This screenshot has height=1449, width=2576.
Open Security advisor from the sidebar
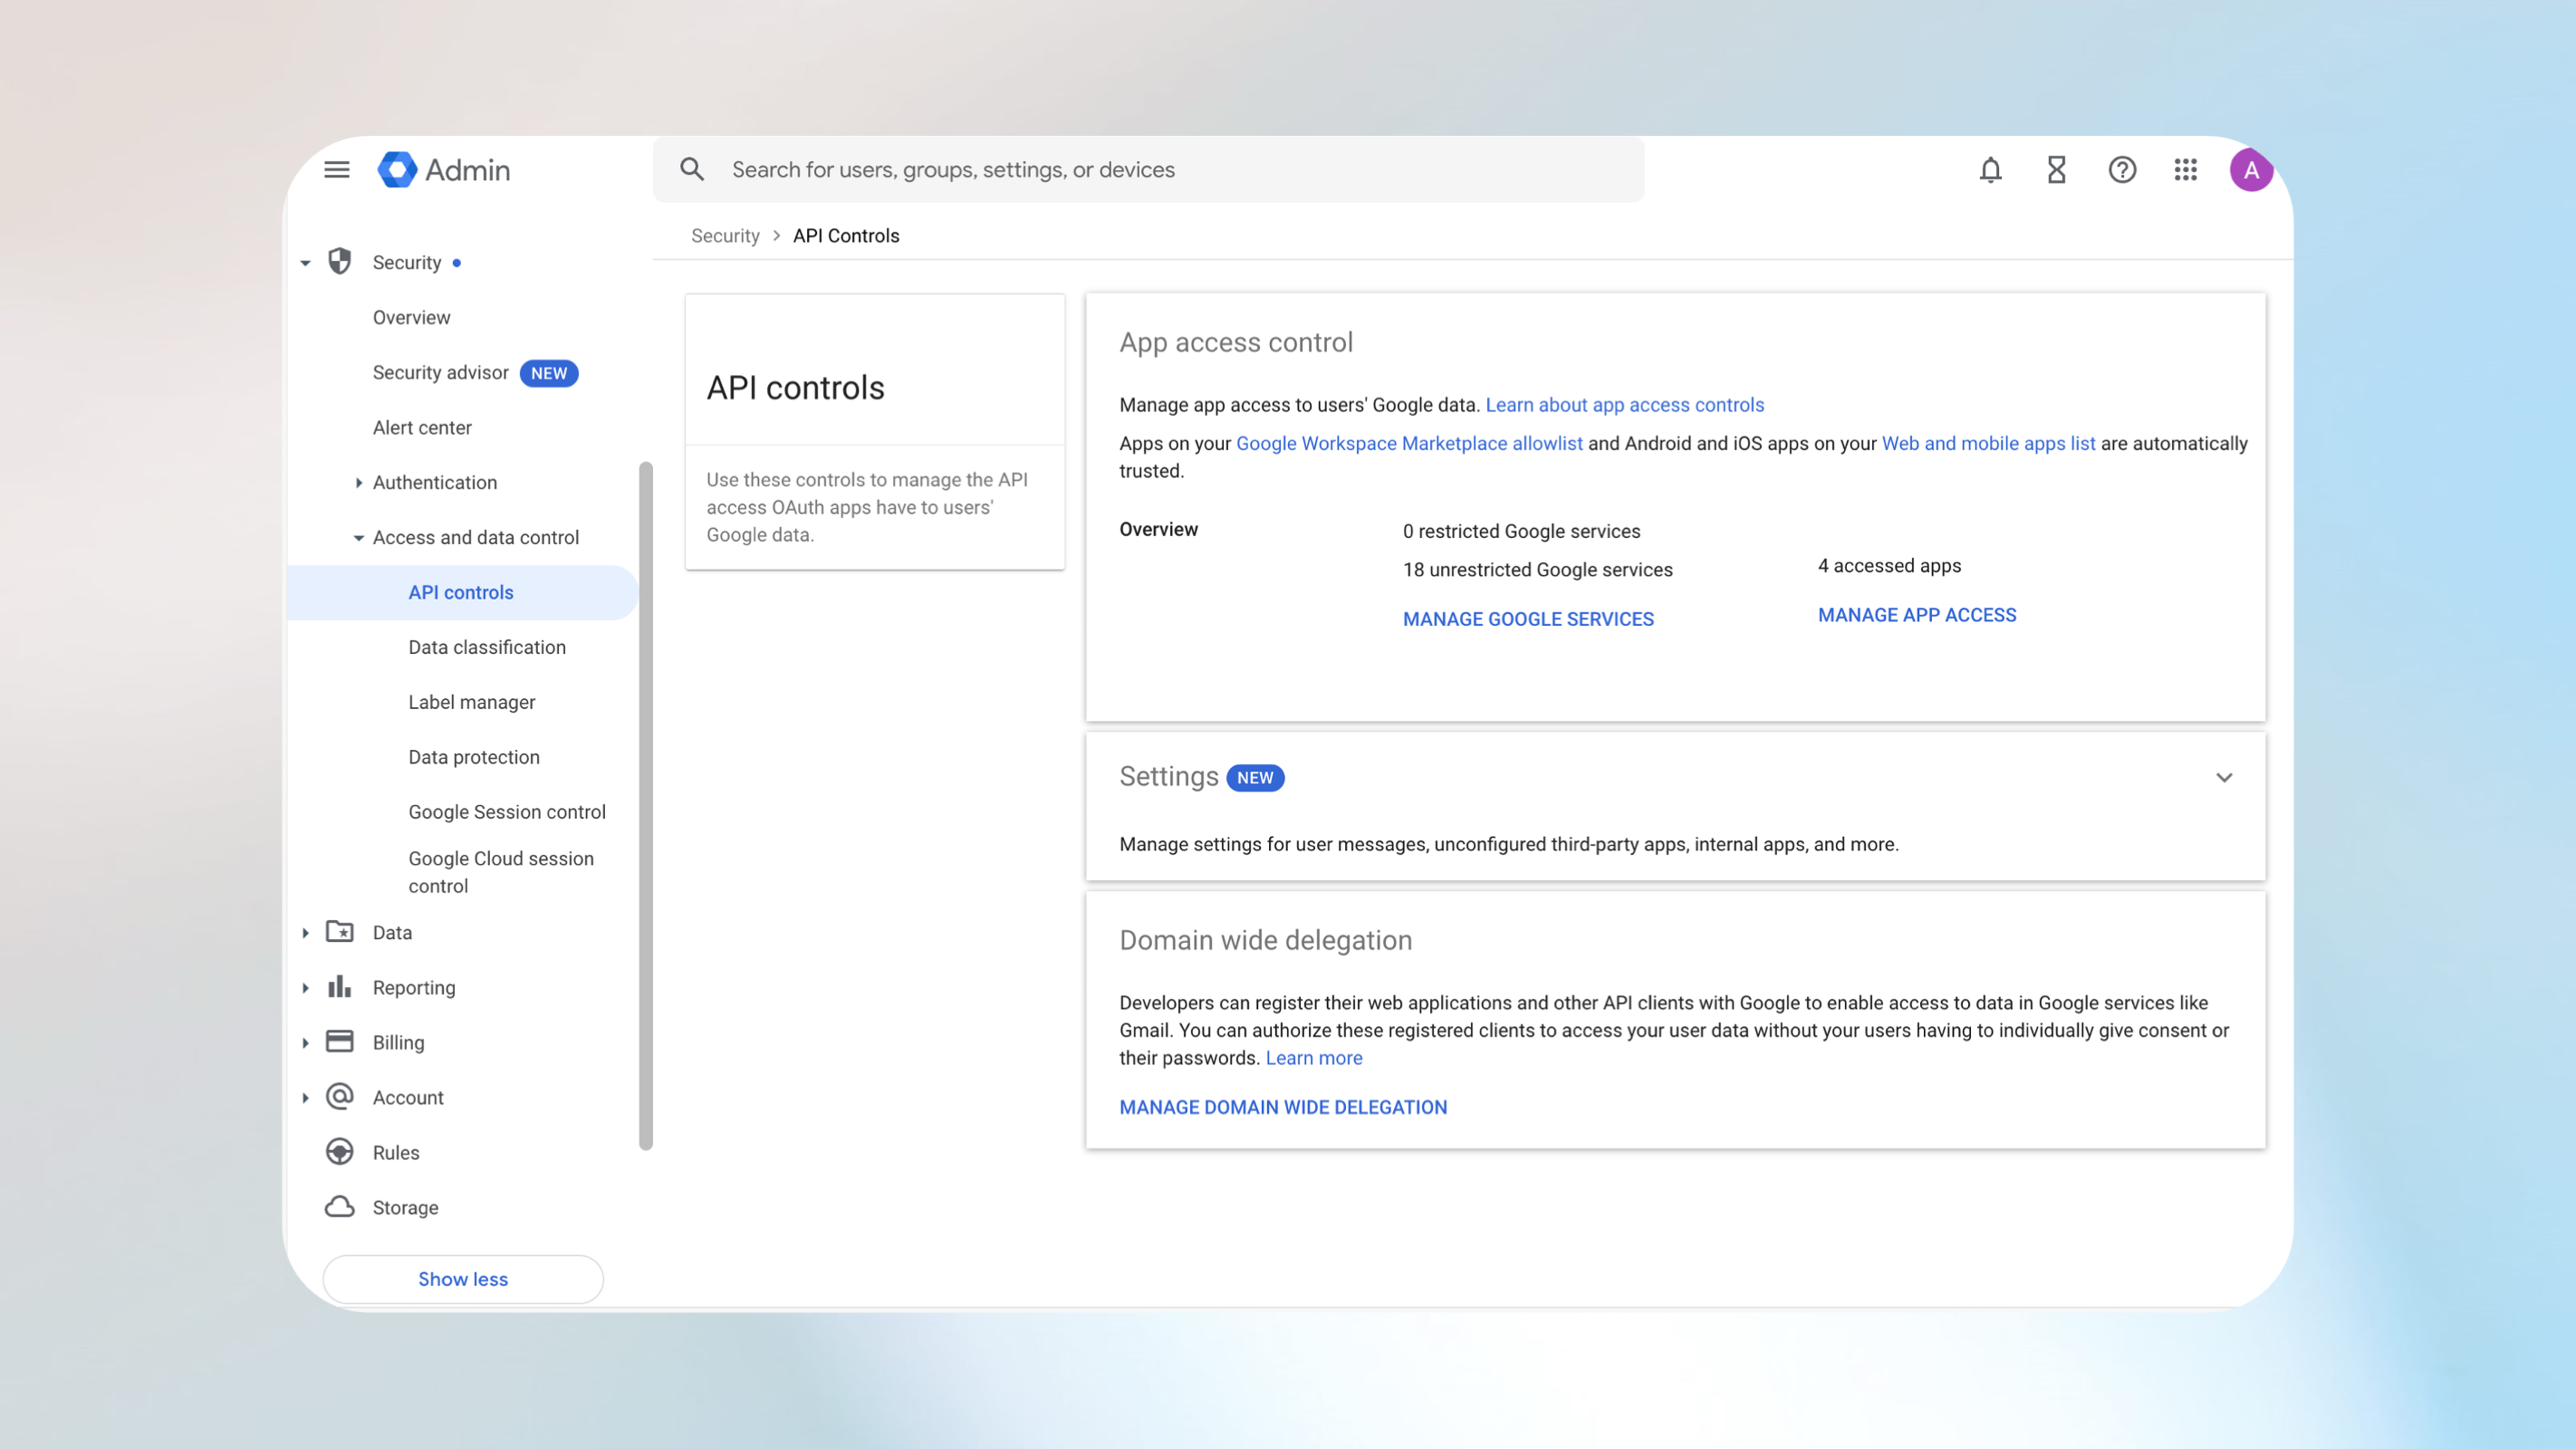440,372
